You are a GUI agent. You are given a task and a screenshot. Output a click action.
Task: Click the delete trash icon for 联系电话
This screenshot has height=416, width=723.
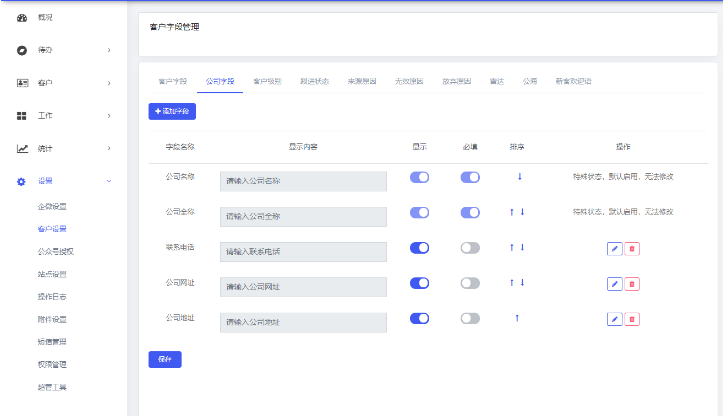[x=632, y=248]
